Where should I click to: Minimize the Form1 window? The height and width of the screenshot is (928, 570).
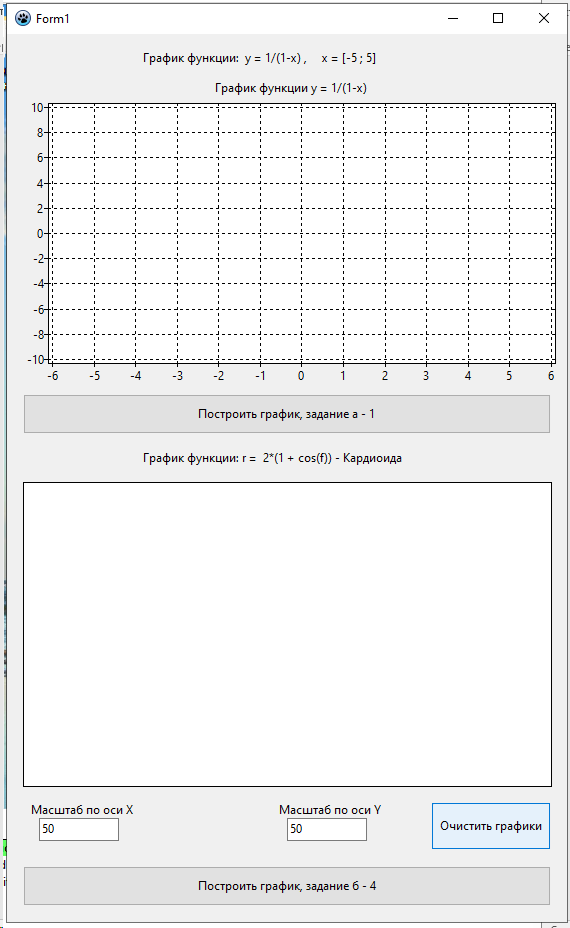coord(453,18)
